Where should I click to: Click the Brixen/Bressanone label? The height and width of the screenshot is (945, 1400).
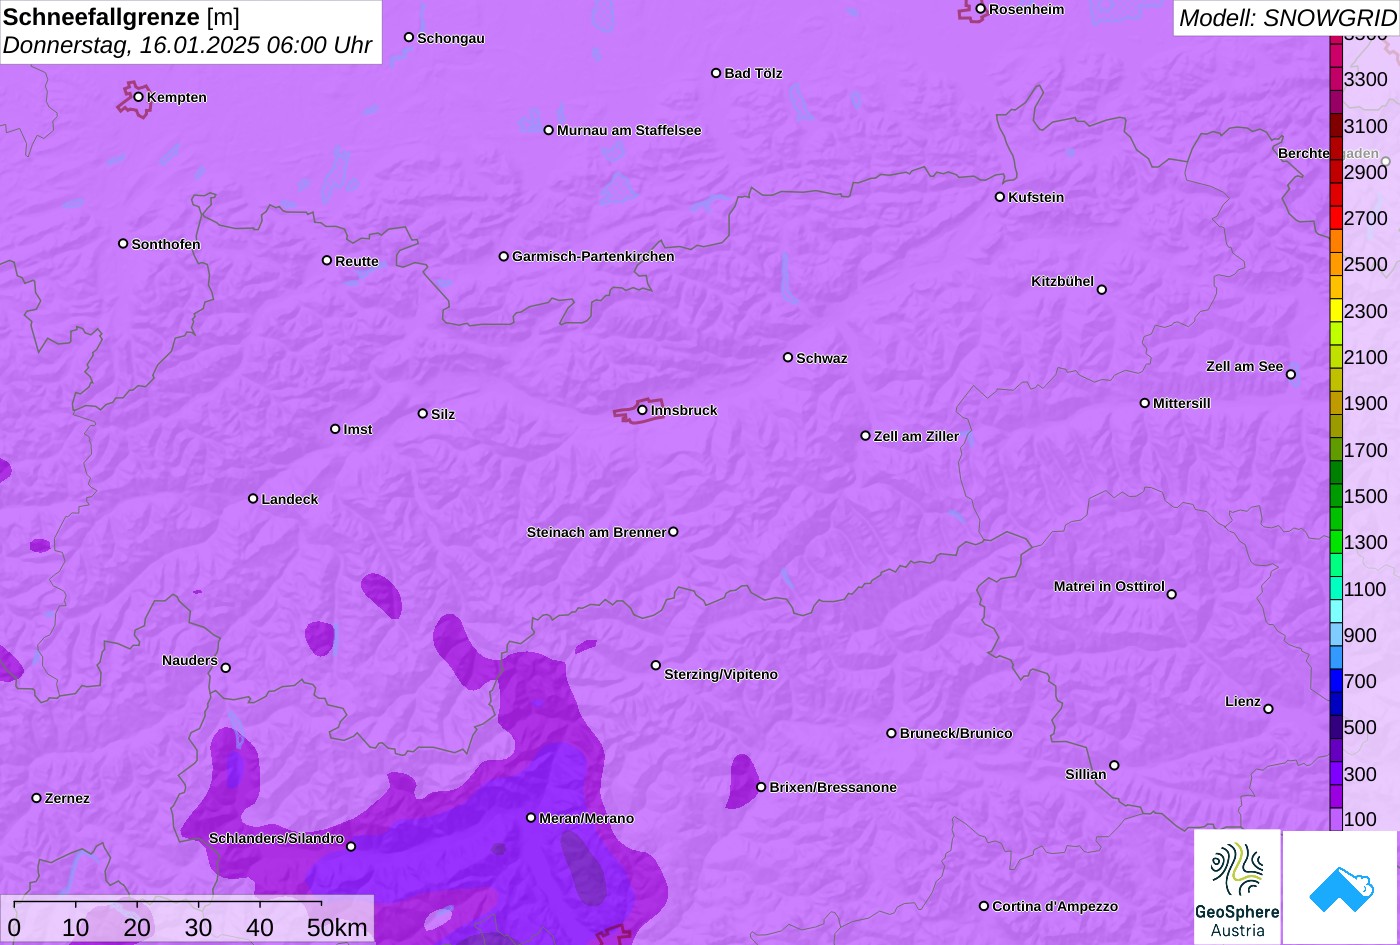[x=833, y=787]
